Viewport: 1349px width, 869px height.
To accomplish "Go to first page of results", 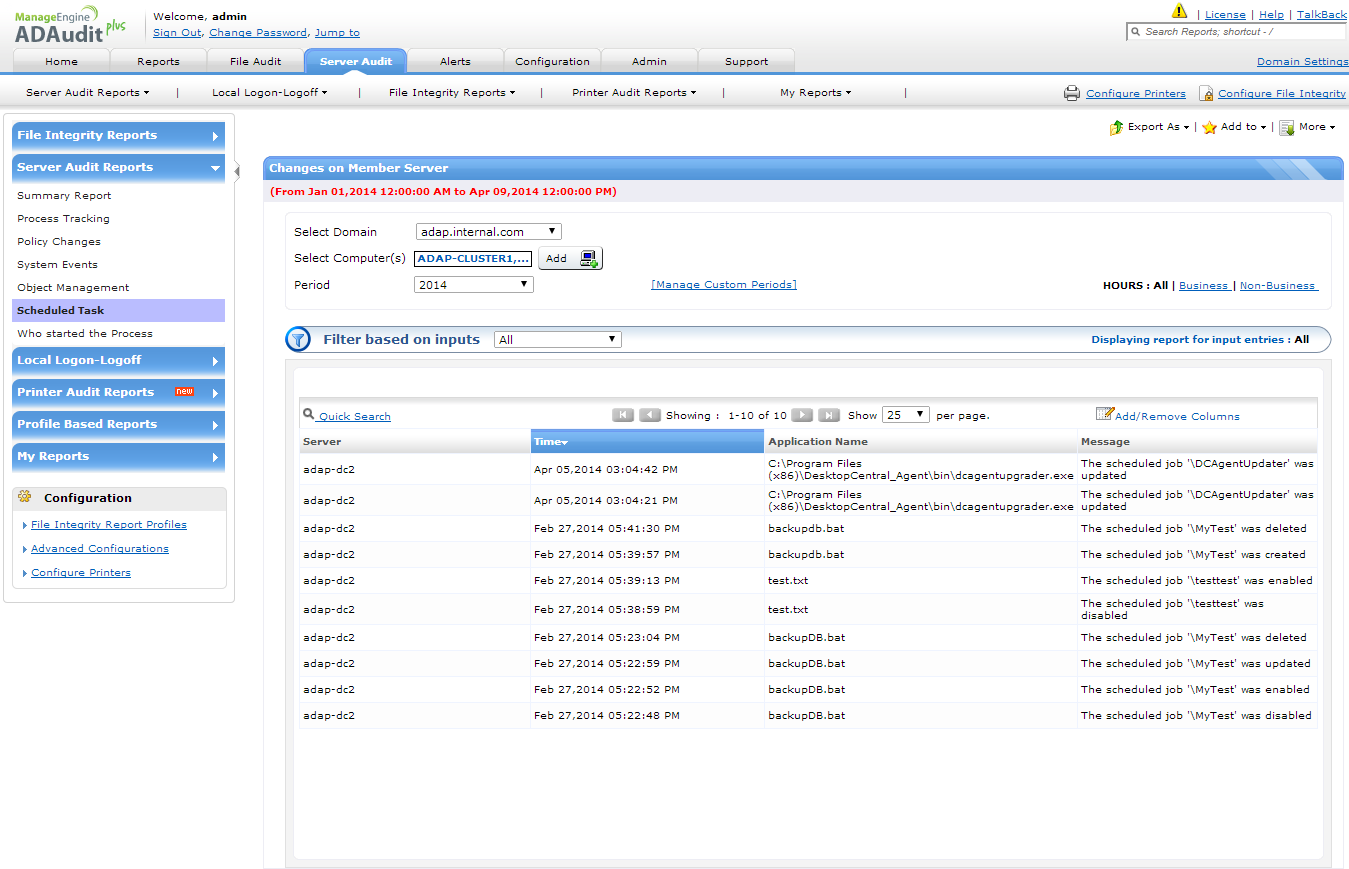I will click(x=623, y=415).
